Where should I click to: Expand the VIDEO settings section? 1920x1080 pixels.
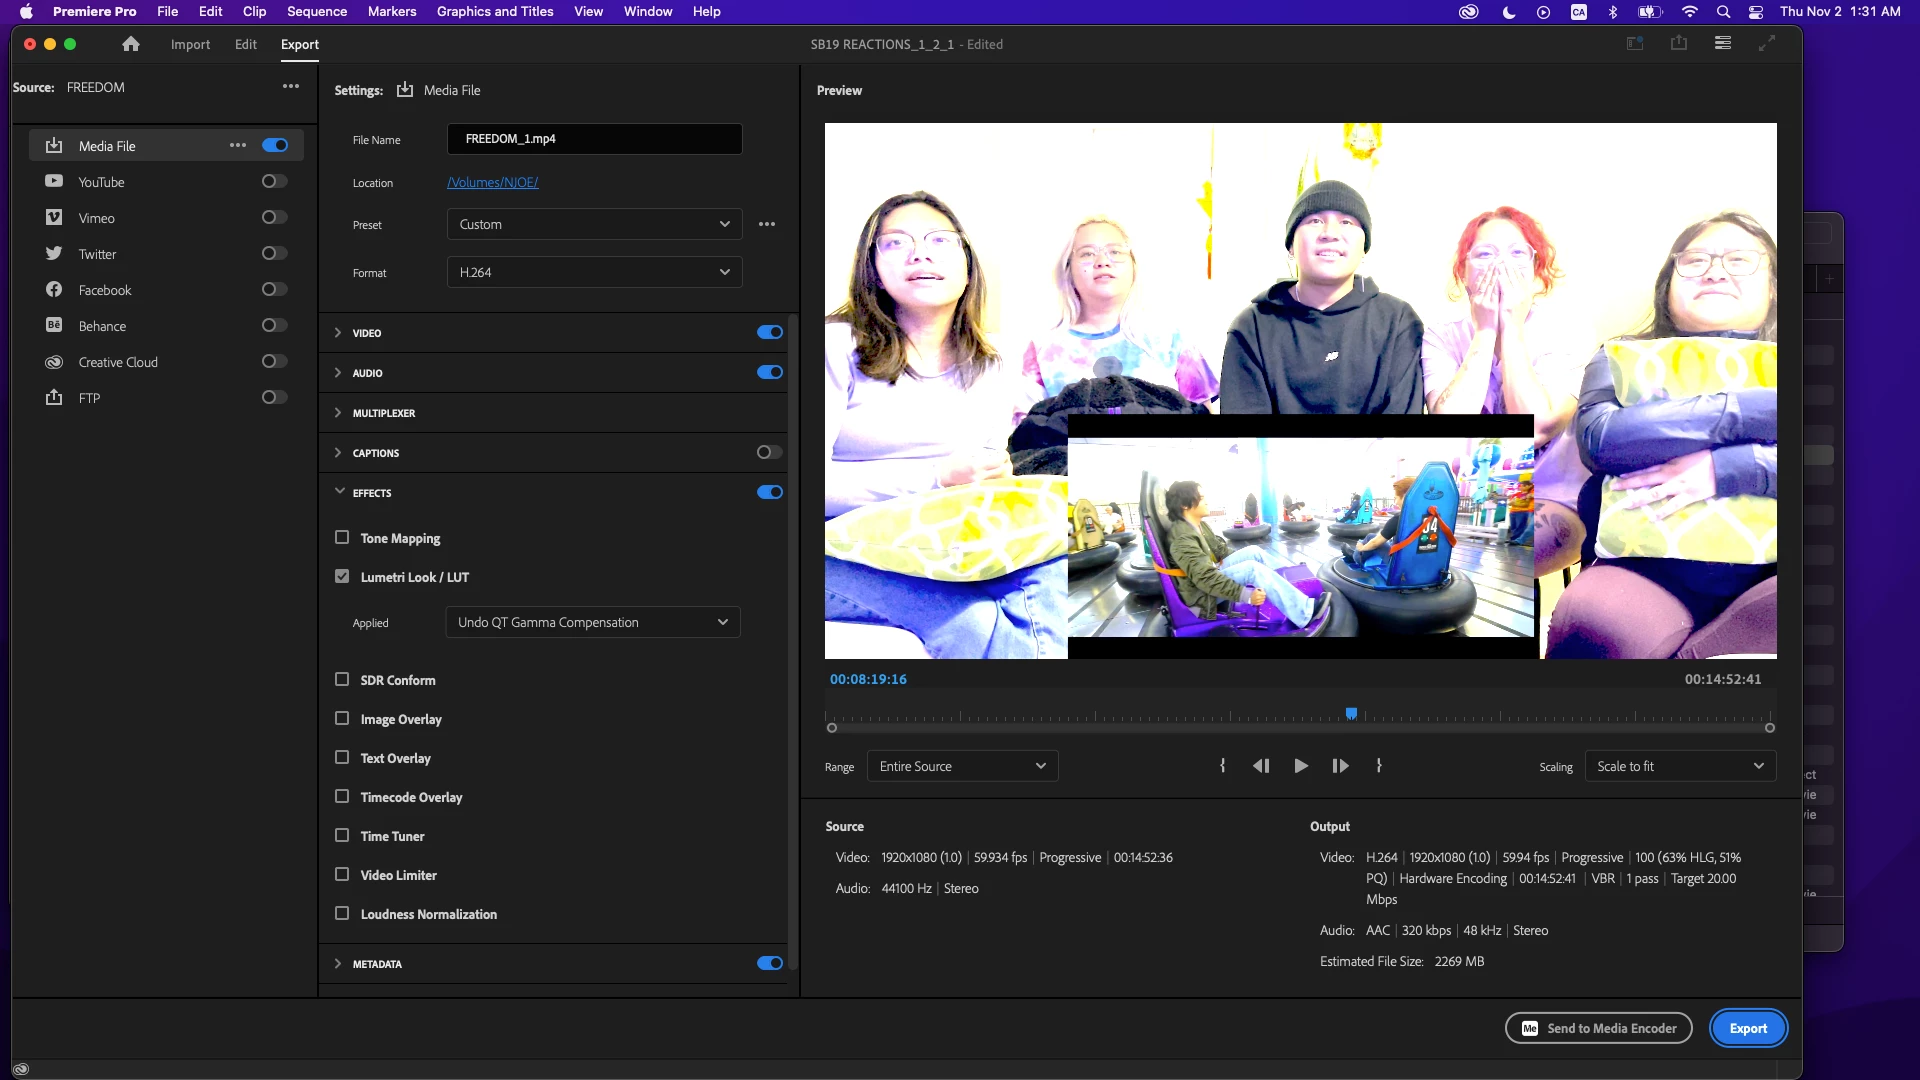click(x=338, y=333)
